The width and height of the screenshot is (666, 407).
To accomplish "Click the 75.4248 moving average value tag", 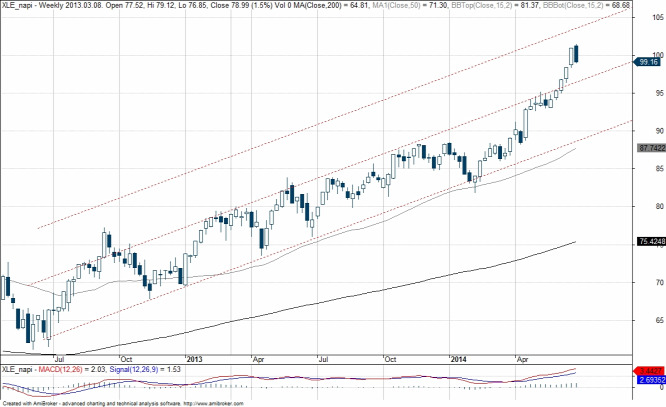I will (x=652, y=242).
